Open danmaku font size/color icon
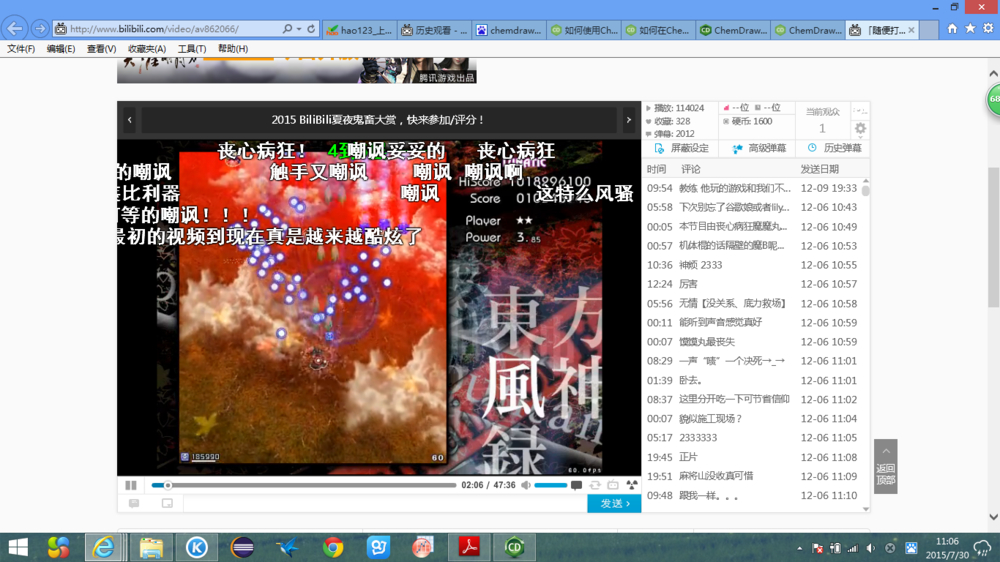The width and height of the screenshot is (1000, 562). tap(167, 503)
